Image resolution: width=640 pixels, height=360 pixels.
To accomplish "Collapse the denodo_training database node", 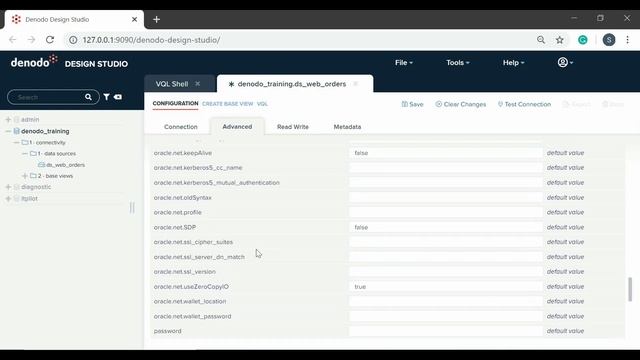I will pos(8,131).
